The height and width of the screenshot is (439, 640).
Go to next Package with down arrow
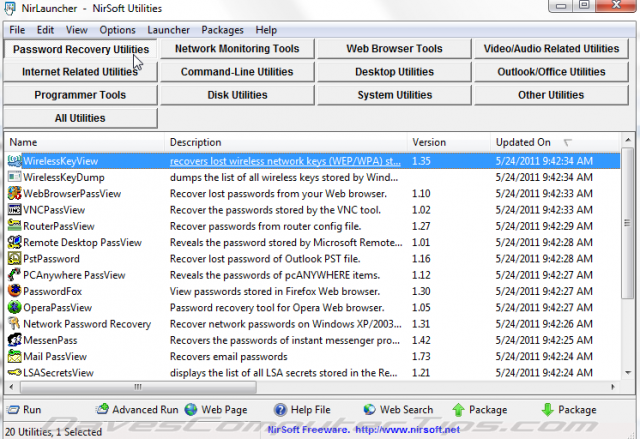[569, 409]
